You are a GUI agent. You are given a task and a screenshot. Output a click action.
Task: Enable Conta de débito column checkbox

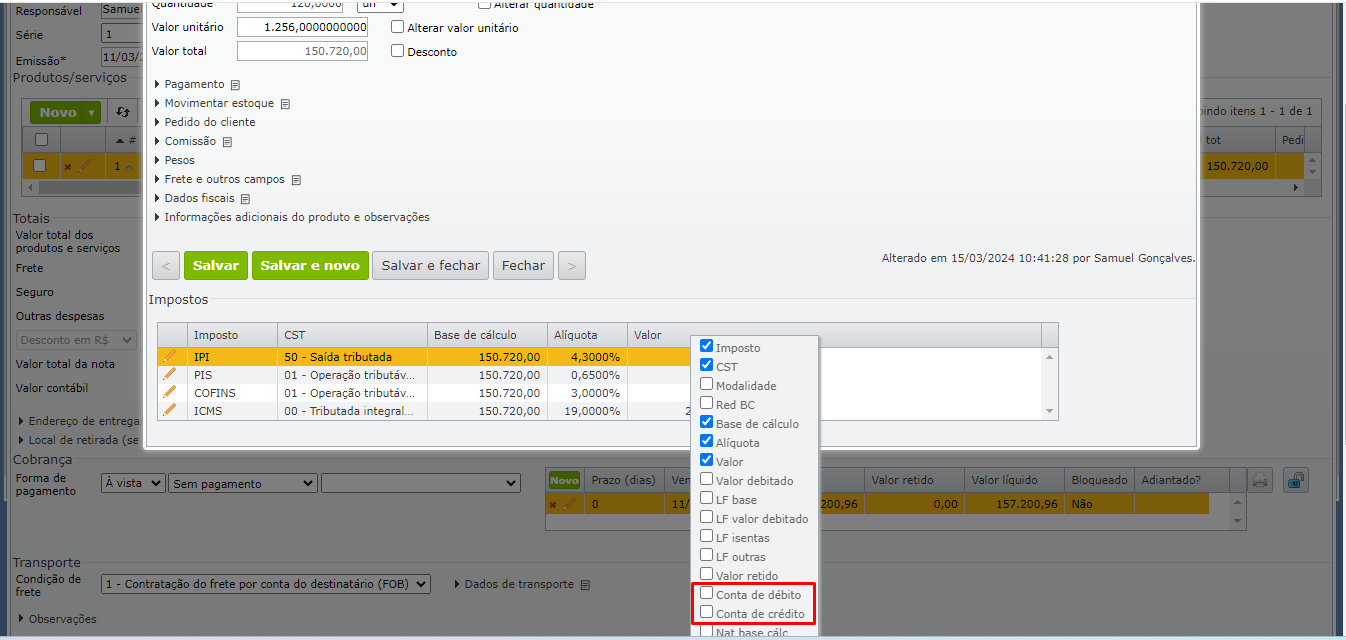pyautogui.click(x=706, y=594)
